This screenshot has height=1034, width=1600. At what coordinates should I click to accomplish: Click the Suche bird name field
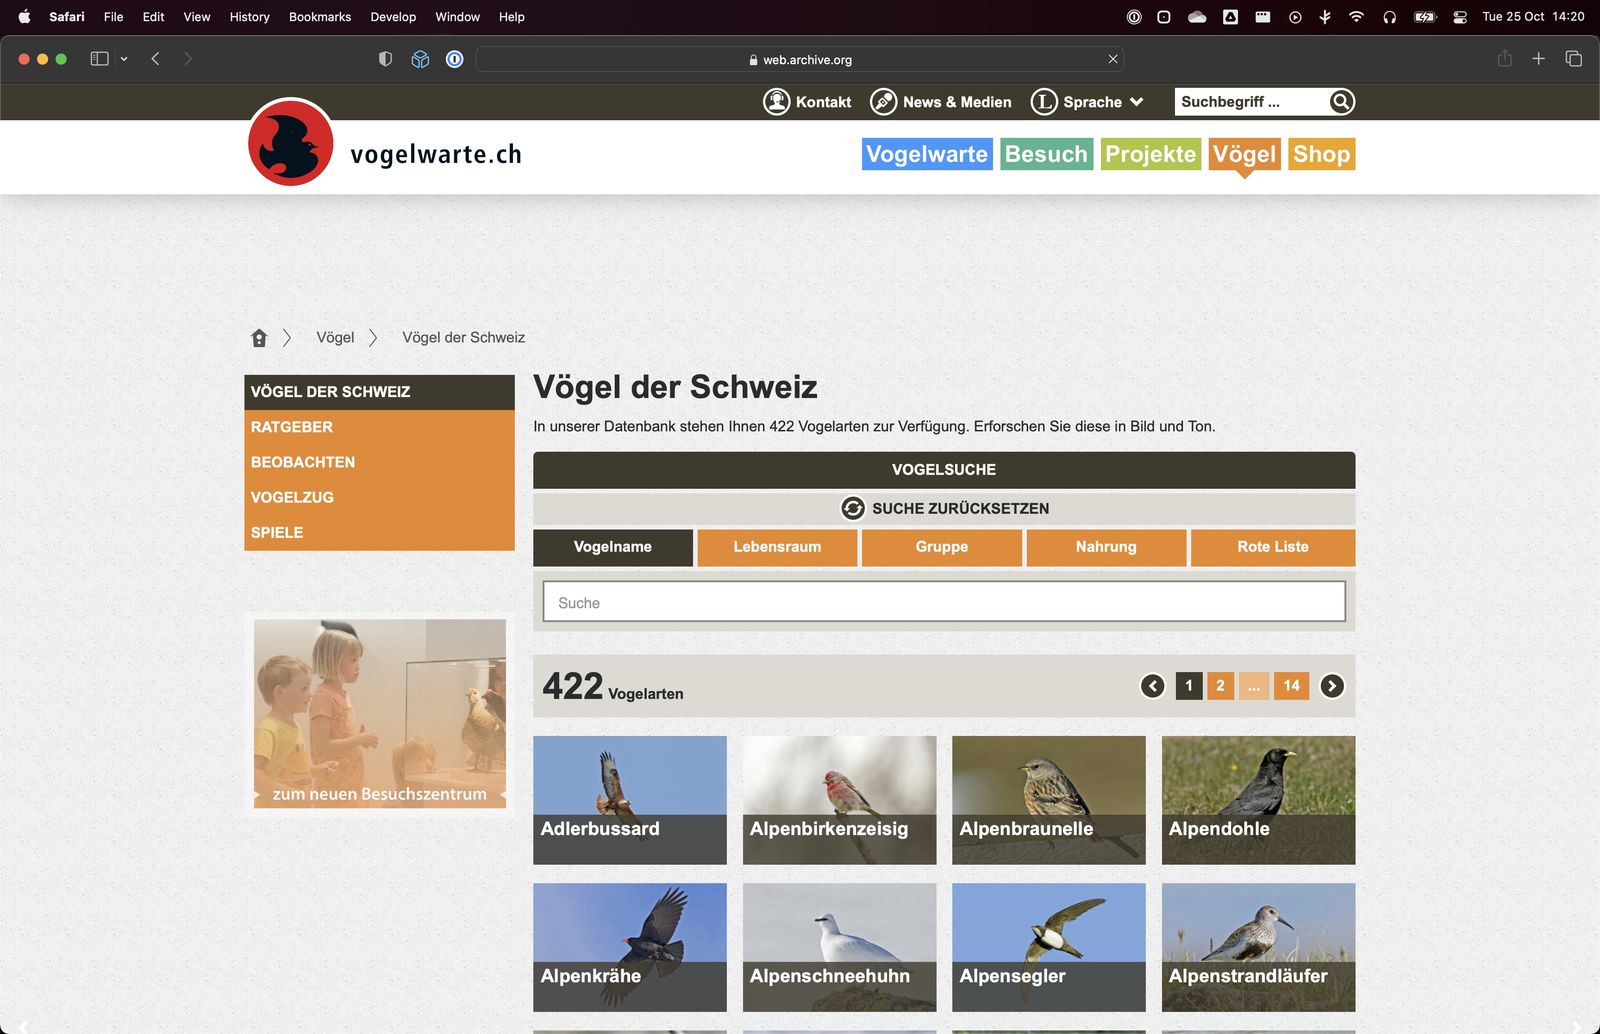(944, 602)
